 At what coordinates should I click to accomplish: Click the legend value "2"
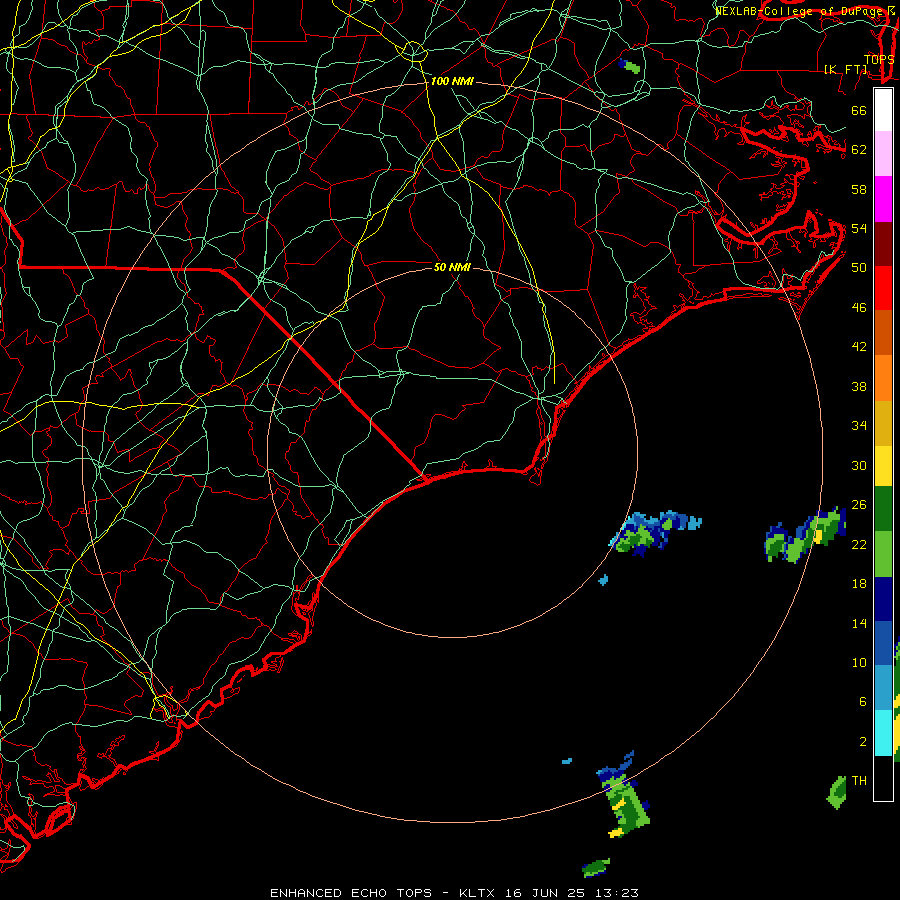(x=862, y=742)
